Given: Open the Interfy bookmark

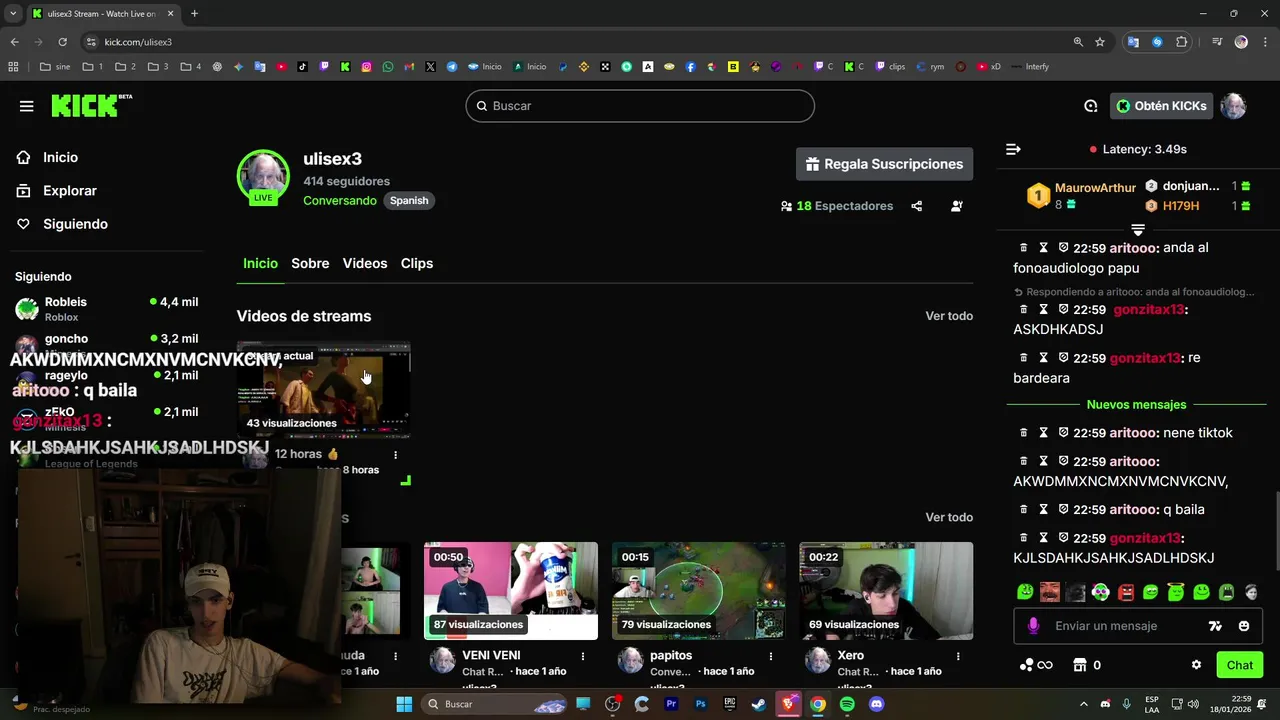Looking at the screenshot, I should click(1030, 67).
